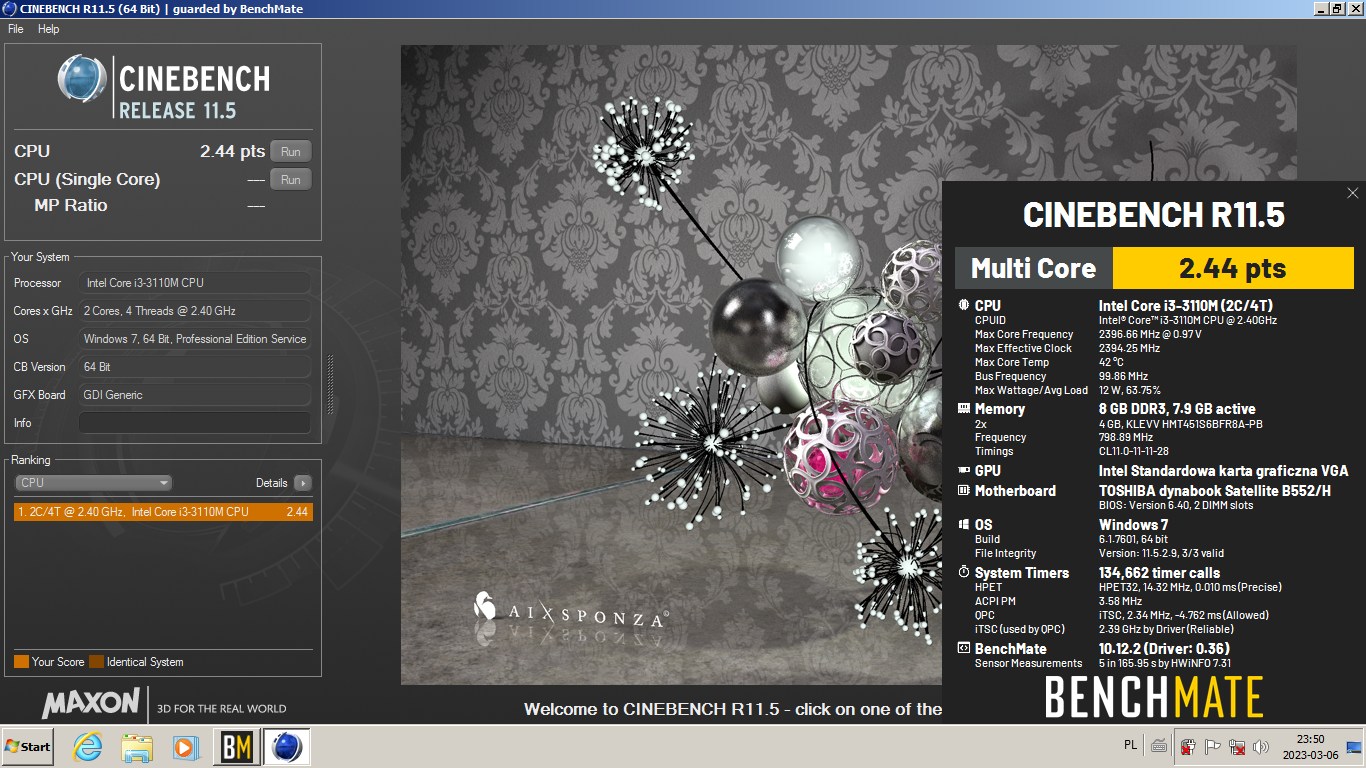This screenshot has width=1366, height=768.
Task: Click the Identical System brown legend swatch
Action: click(96, 662)
